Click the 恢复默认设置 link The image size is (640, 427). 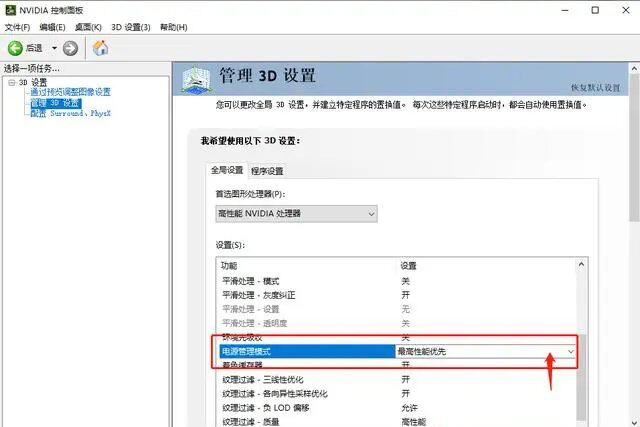pyautogui.click(x=596, y=88)
